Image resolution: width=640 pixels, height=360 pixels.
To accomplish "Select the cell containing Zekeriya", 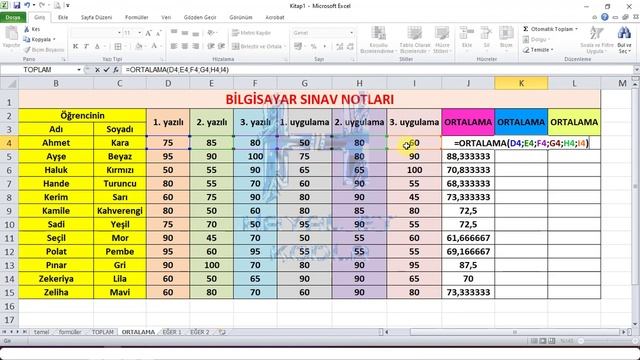I will point(56,279).
